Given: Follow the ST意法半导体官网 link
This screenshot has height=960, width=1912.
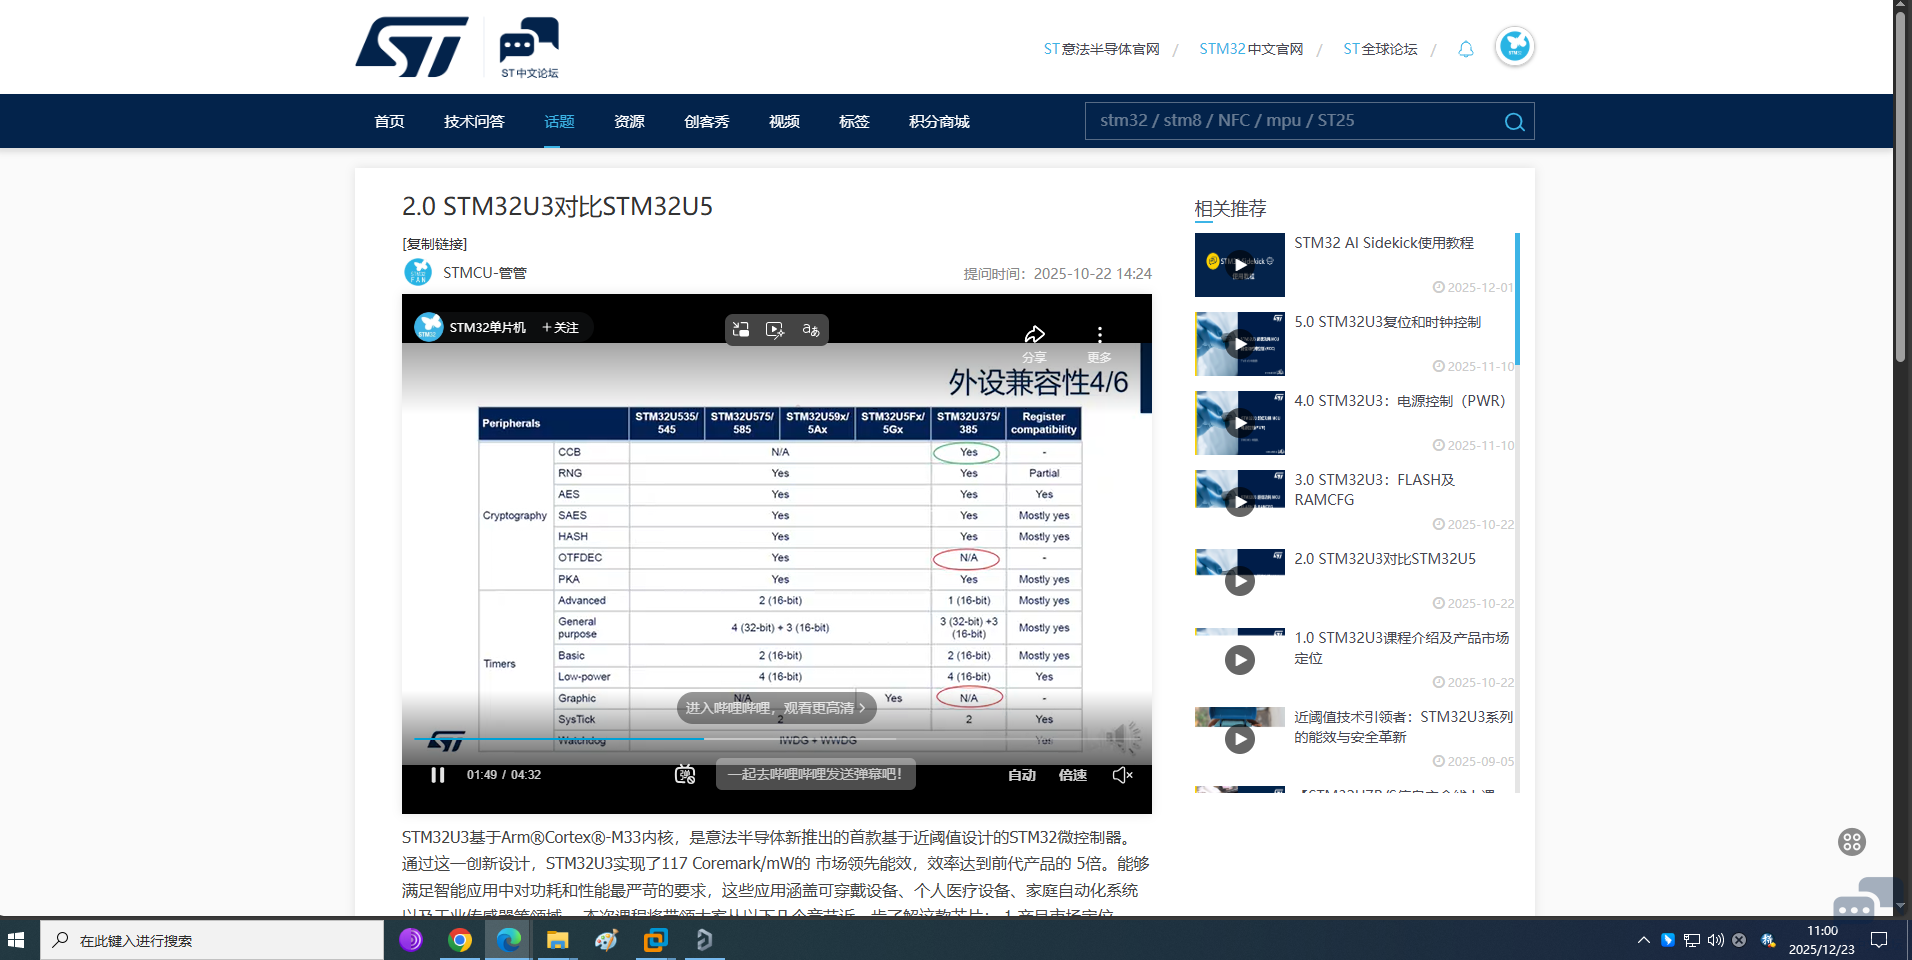Looking at the screenshot, I should click(1101, 49).
